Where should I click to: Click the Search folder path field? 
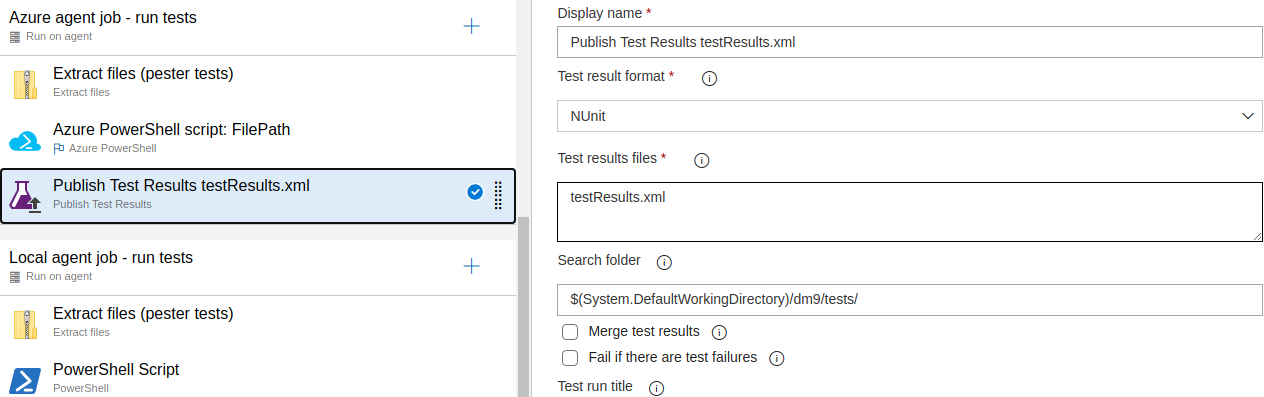click(910, 300)
